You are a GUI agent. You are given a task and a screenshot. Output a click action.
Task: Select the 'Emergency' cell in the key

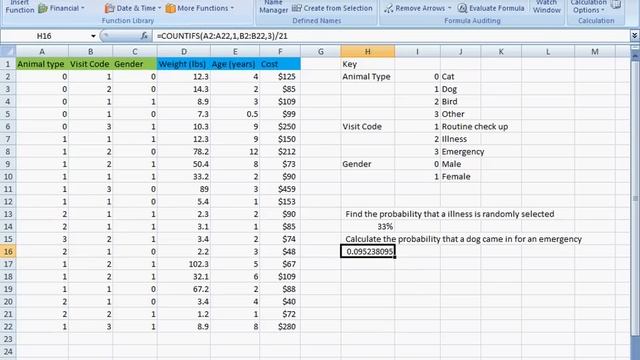pos(462,151)
